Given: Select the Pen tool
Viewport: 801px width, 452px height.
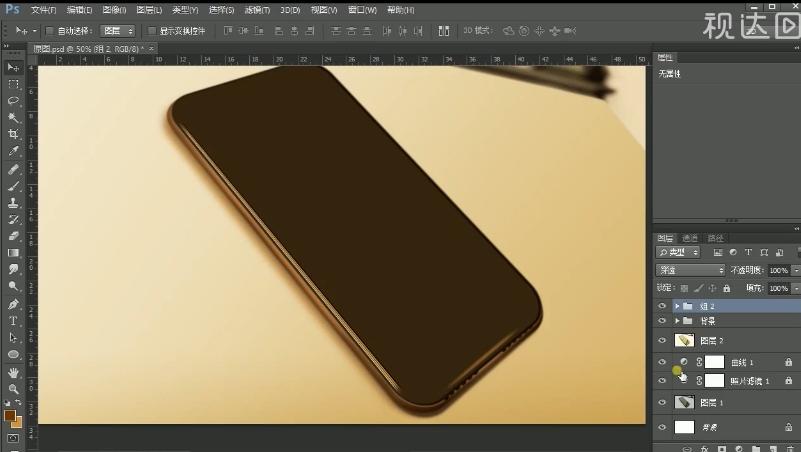Looking at the screenshot, I should point(13,303).
